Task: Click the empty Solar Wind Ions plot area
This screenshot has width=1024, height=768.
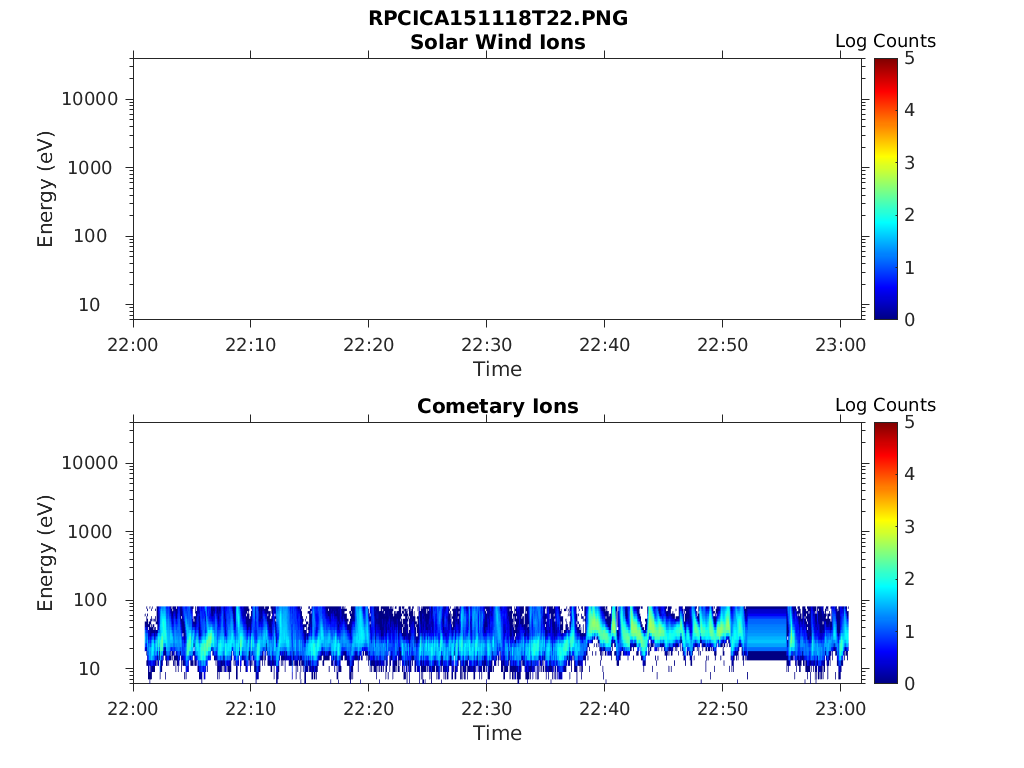Action: 498,189
